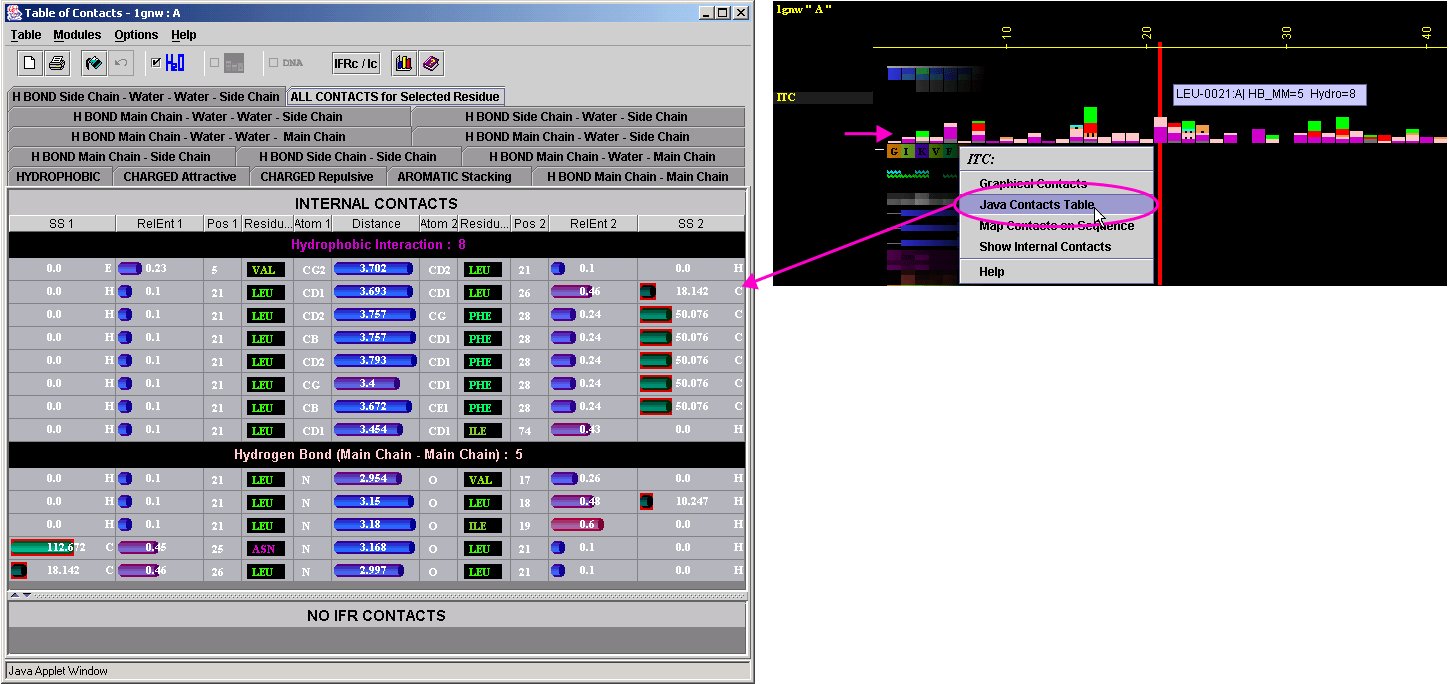Image resolution: width=1449 pixels, height=684 pixels.
Task: Click the greyed DNA label icon
Action: click(x=292, y=63)
